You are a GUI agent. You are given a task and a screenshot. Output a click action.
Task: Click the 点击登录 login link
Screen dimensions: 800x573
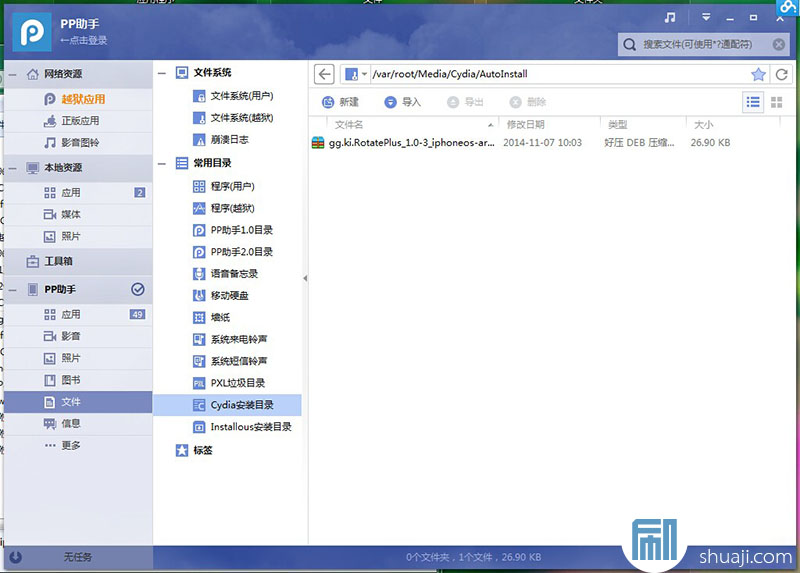(84, 40)
